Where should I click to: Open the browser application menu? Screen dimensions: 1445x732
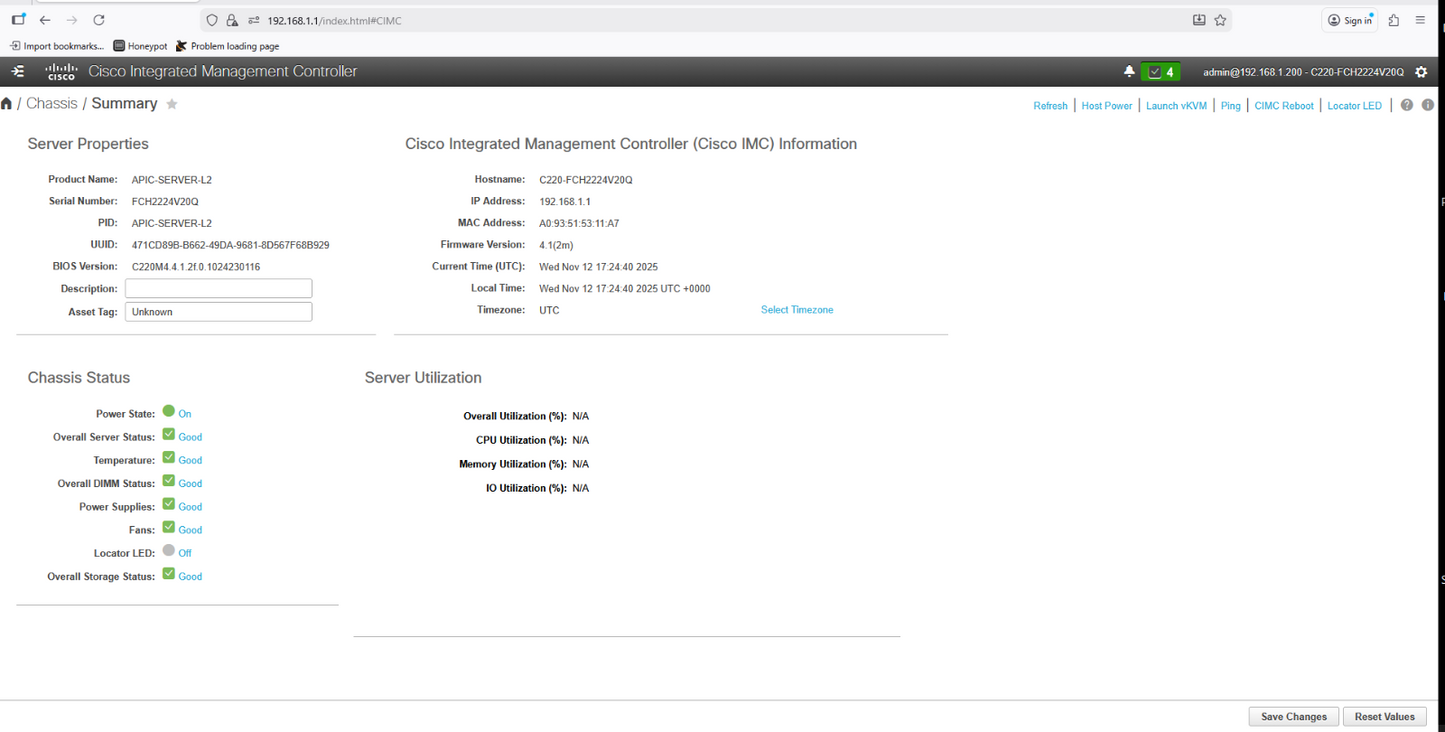1420,20
